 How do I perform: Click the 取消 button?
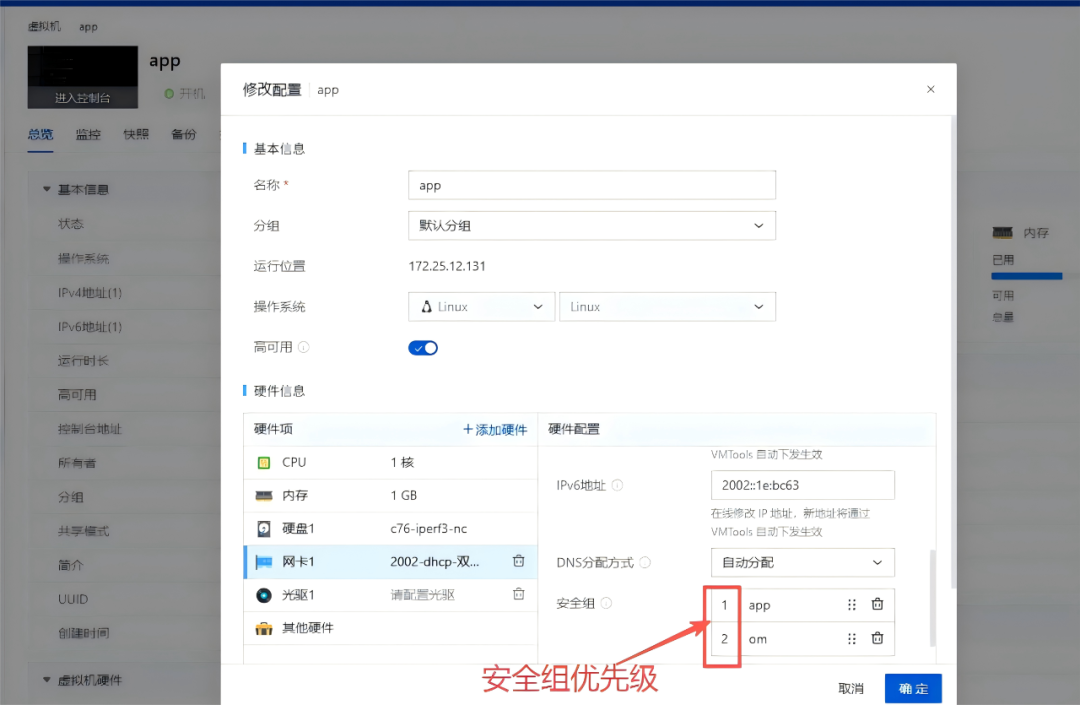pos(851,688)
